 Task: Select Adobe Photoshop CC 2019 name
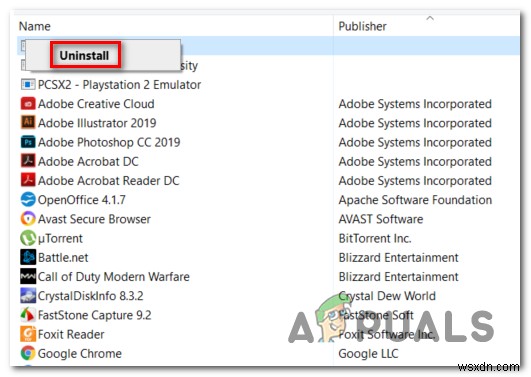[x=109, y=142]
